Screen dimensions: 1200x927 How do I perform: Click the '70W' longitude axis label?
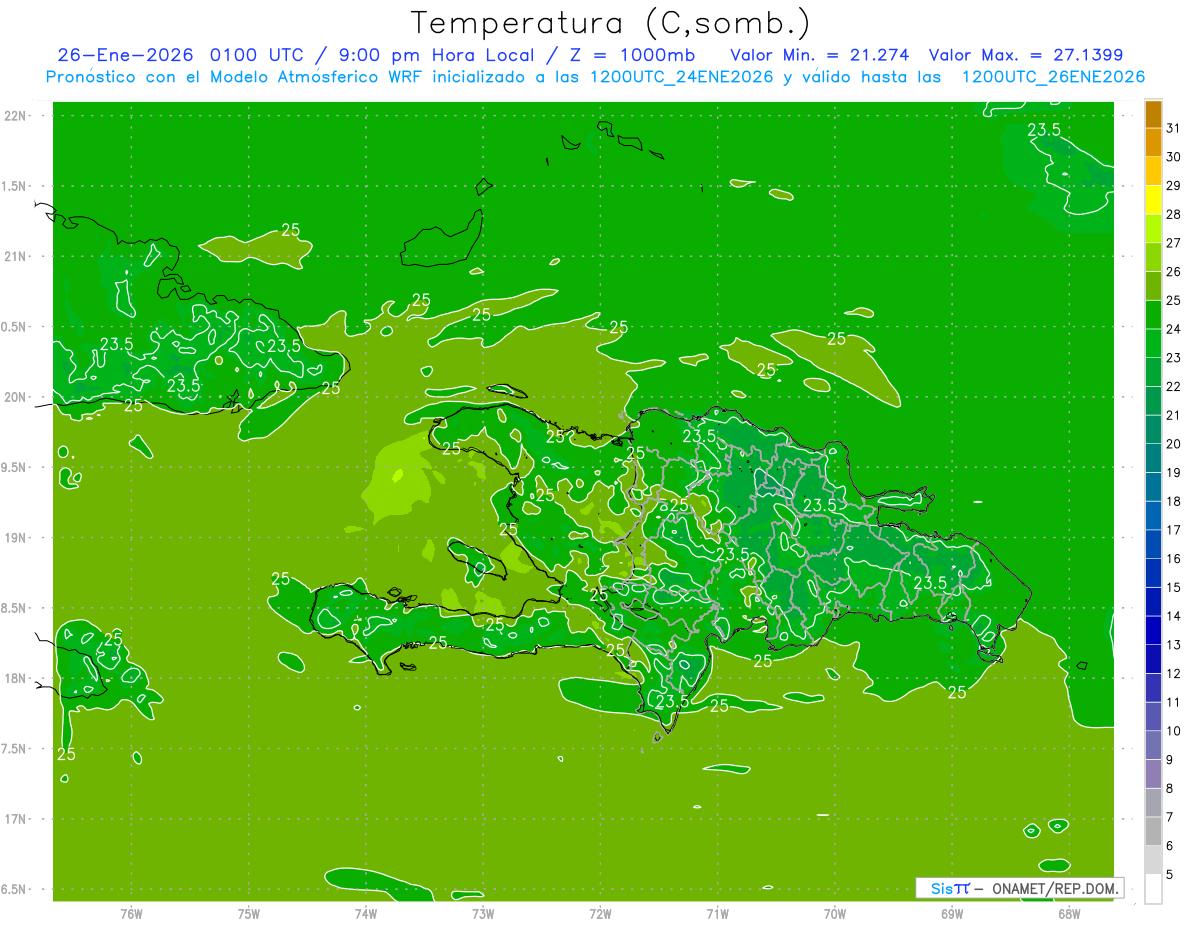tap(835, 913)
